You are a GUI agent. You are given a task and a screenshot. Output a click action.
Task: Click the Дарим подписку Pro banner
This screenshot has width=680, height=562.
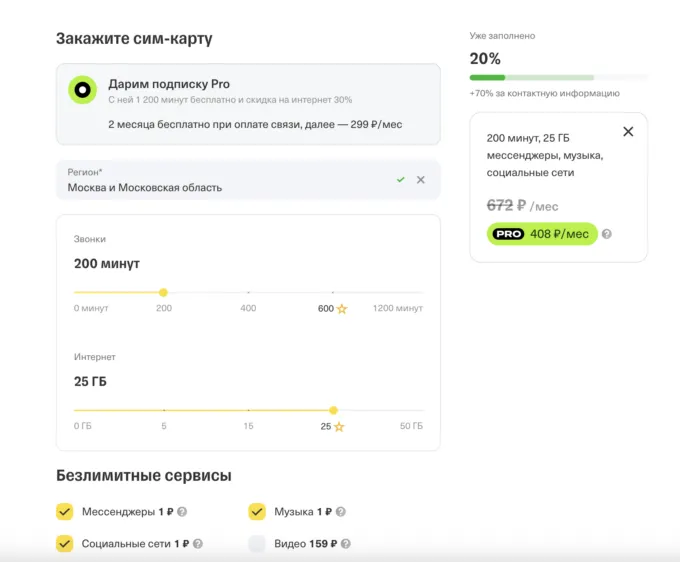click(248, 104)
